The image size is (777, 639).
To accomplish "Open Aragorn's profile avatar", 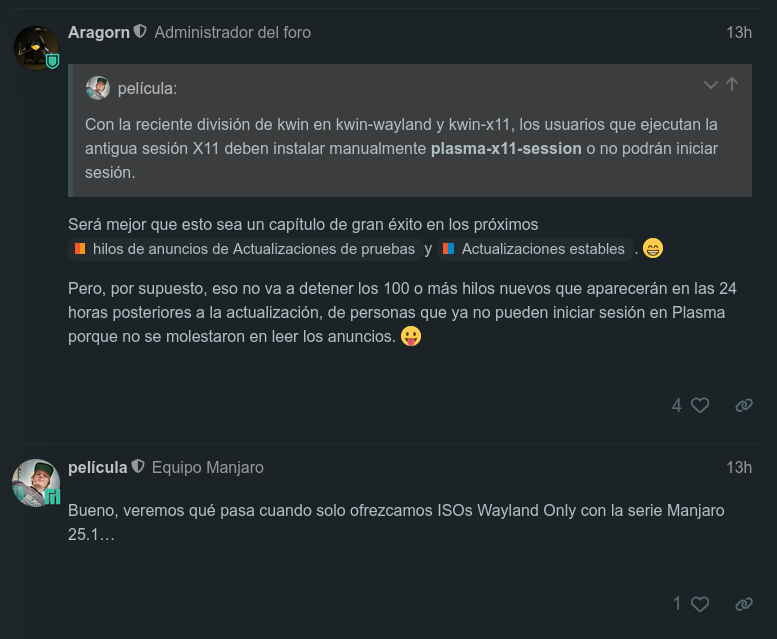I will click(36, 48).
